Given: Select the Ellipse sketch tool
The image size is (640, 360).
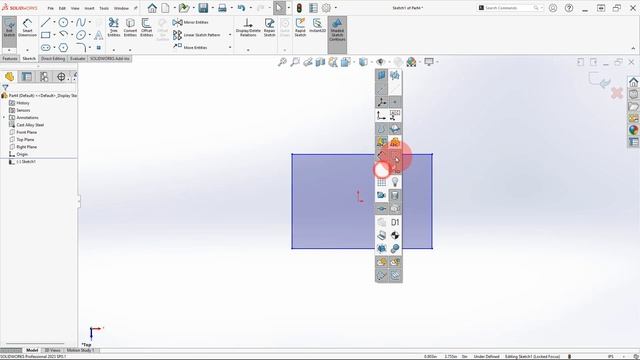Looking at the screenshot, I should point(81,35).
